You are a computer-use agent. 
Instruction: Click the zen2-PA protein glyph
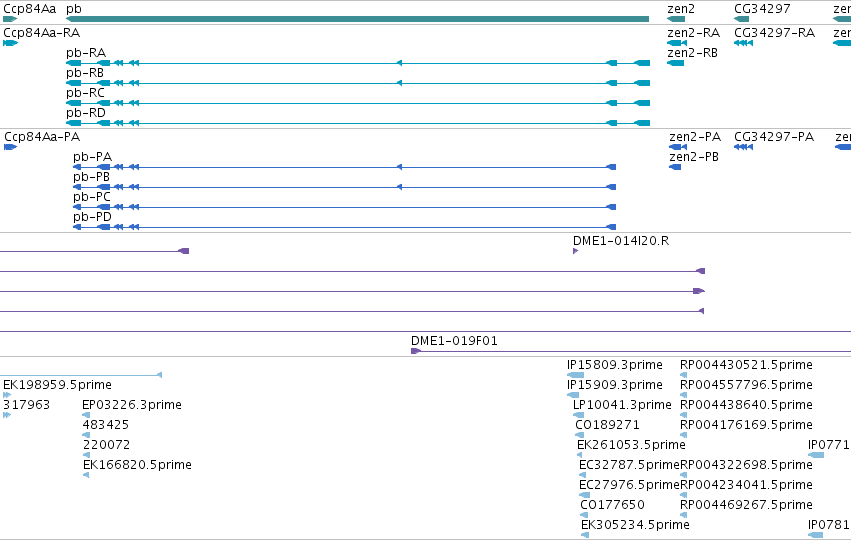tap(678, 147)
